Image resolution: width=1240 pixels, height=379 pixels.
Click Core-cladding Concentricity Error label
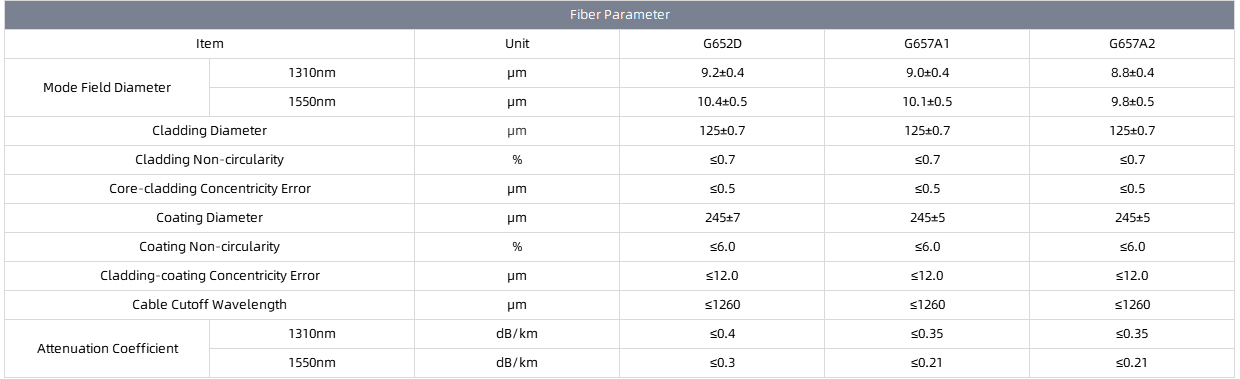pos(210,189)
